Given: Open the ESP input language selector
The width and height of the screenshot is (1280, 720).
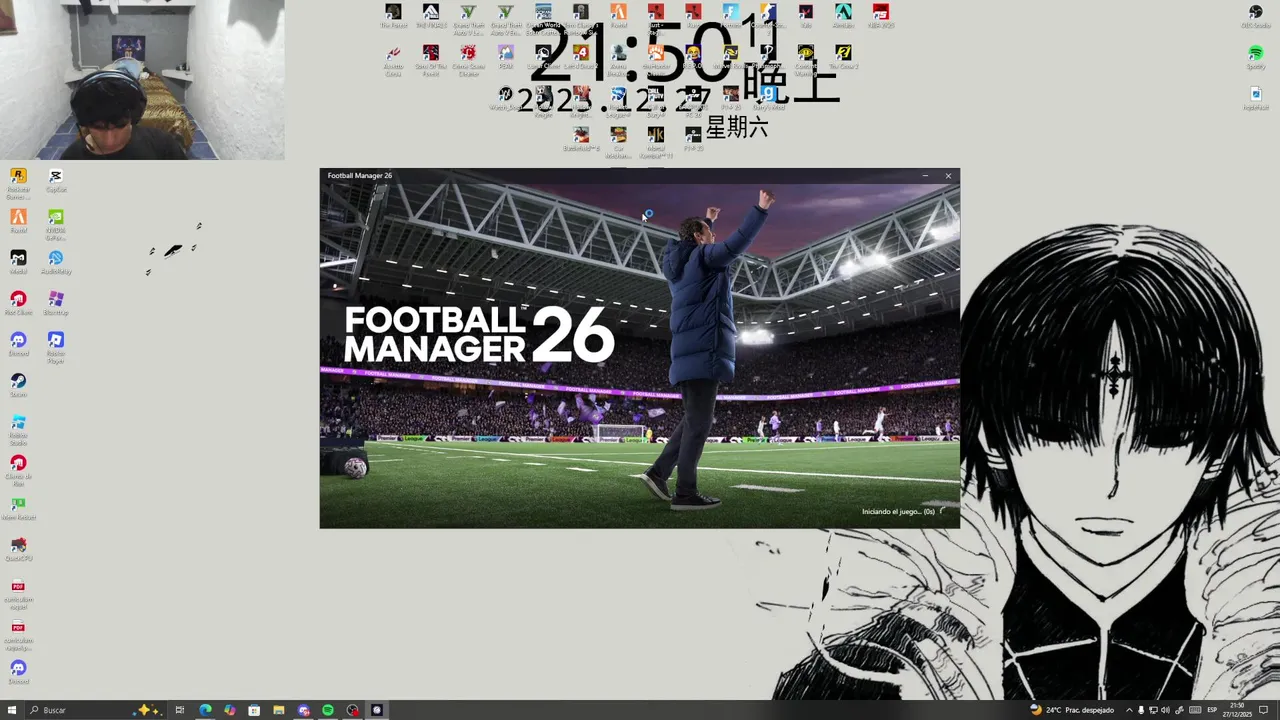Looking at the screenshot, I should pos(1212,710).
